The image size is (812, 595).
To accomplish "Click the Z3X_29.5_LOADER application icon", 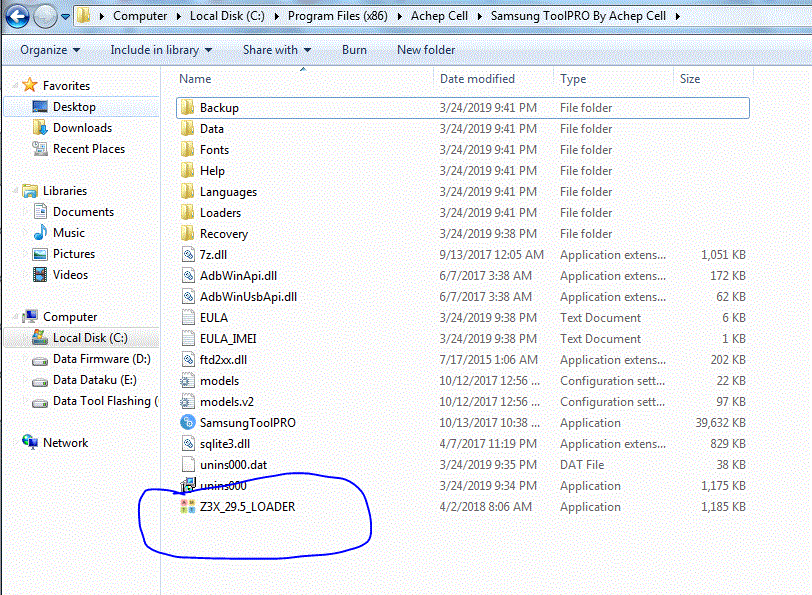I will click(187, 506).
